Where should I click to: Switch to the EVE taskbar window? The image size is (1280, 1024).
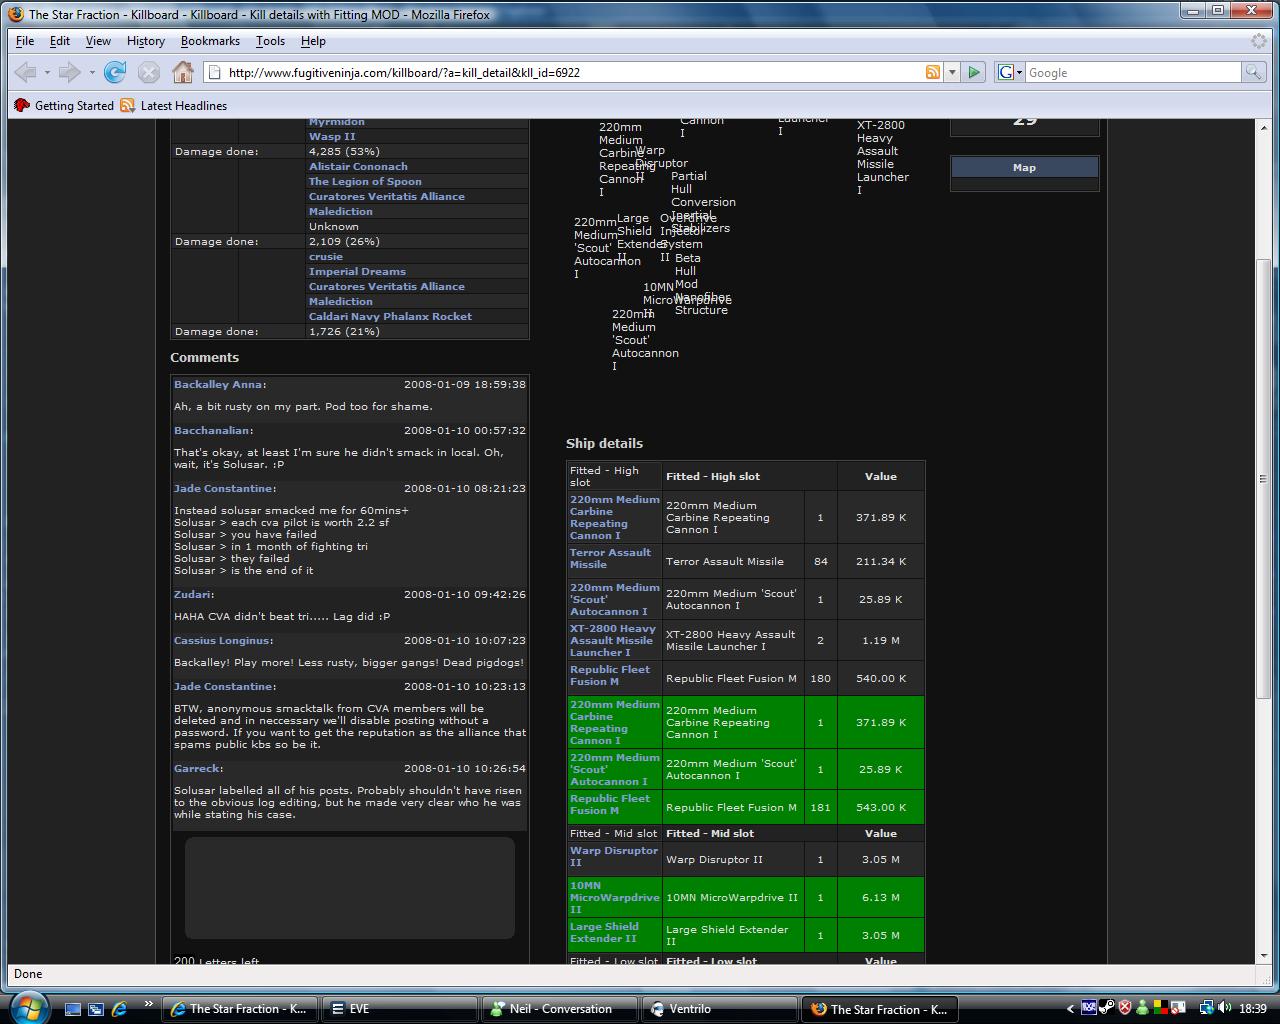[400, 1009]
